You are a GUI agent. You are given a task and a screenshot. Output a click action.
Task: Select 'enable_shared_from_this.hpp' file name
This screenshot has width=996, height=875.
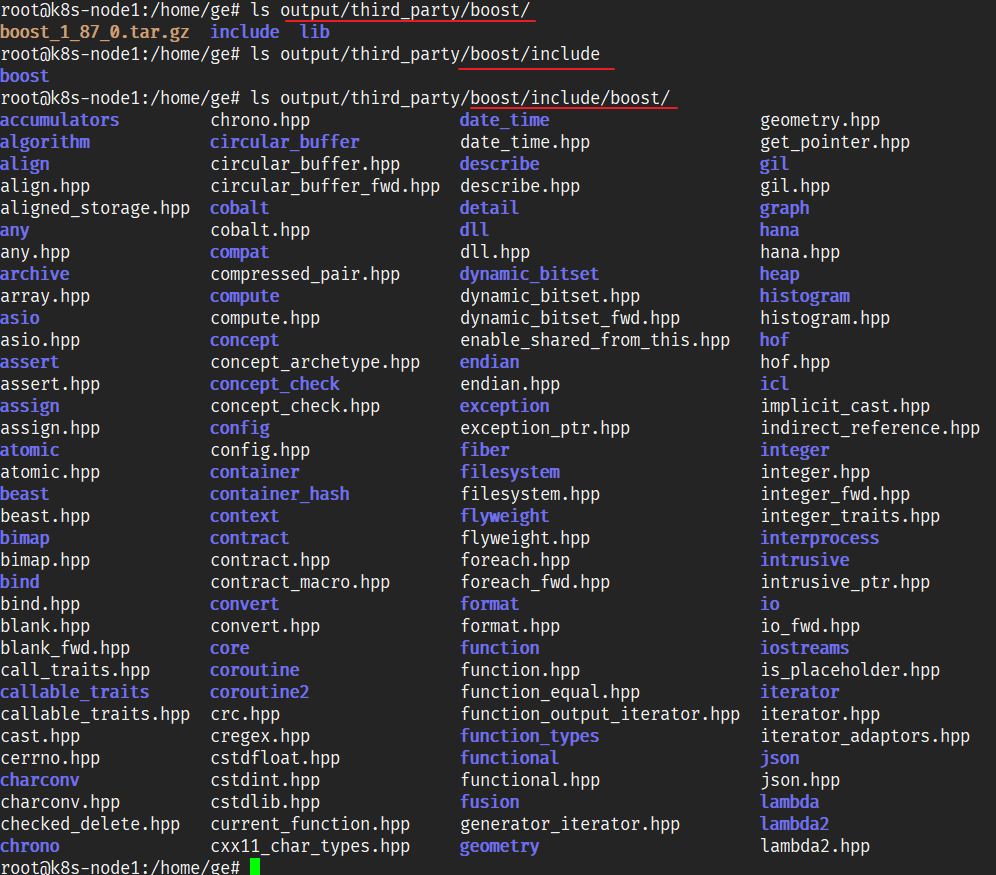[x=595, y=340]
